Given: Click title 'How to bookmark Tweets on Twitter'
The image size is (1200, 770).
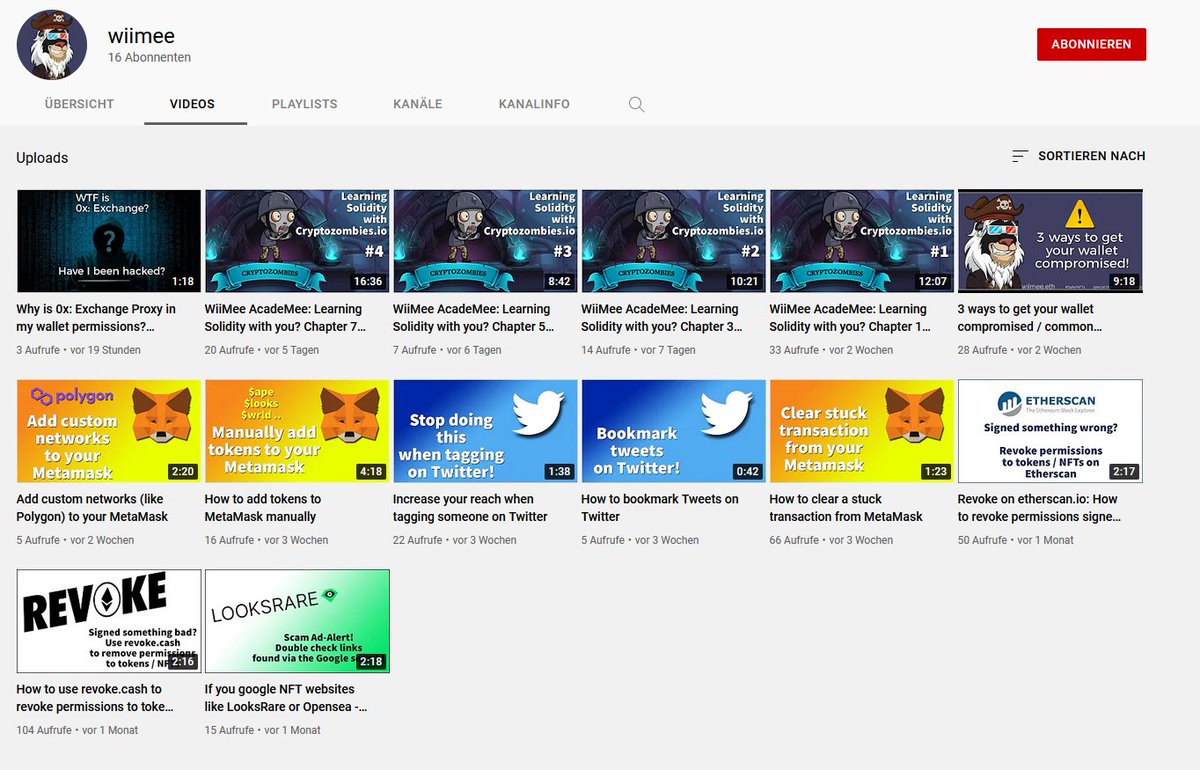Looking at the screenshot, I should [x=660, y=508].
